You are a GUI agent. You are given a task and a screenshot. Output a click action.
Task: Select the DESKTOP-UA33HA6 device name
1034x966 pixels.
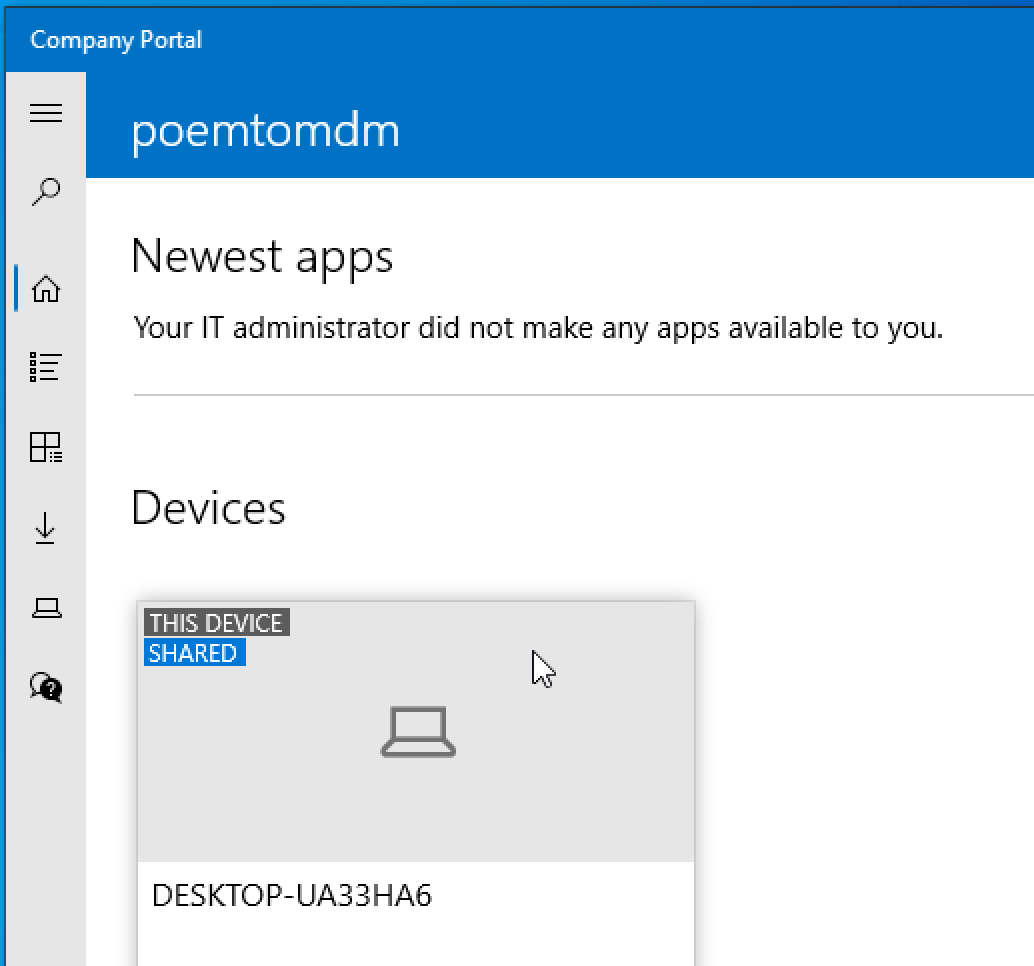tap(292, 896)
